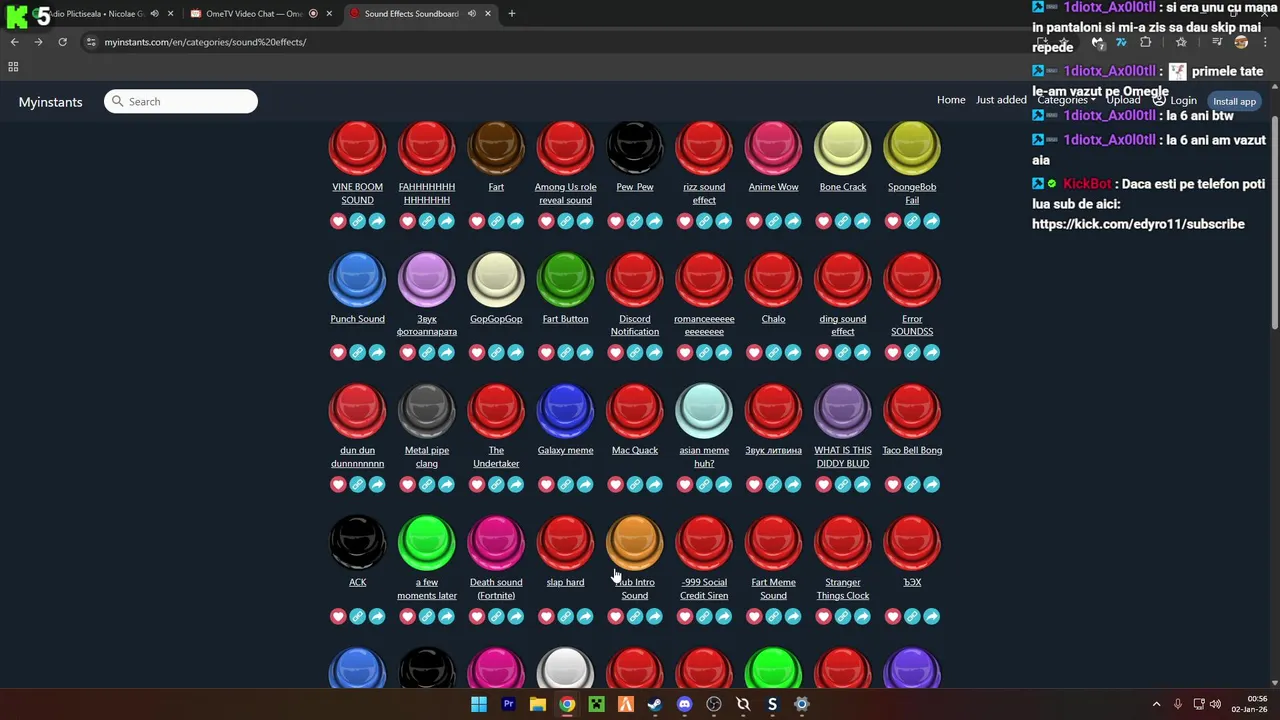Open the romanceeeeee sound title link

[x=704, y=325]
